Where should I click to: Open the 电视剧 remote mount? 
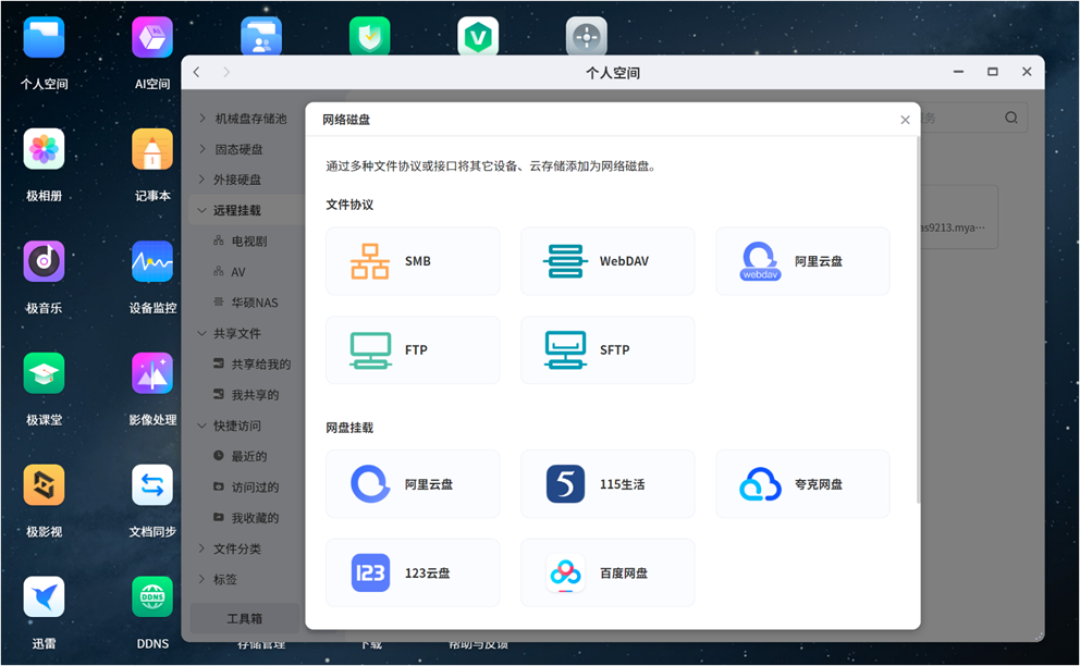(247, 241)
